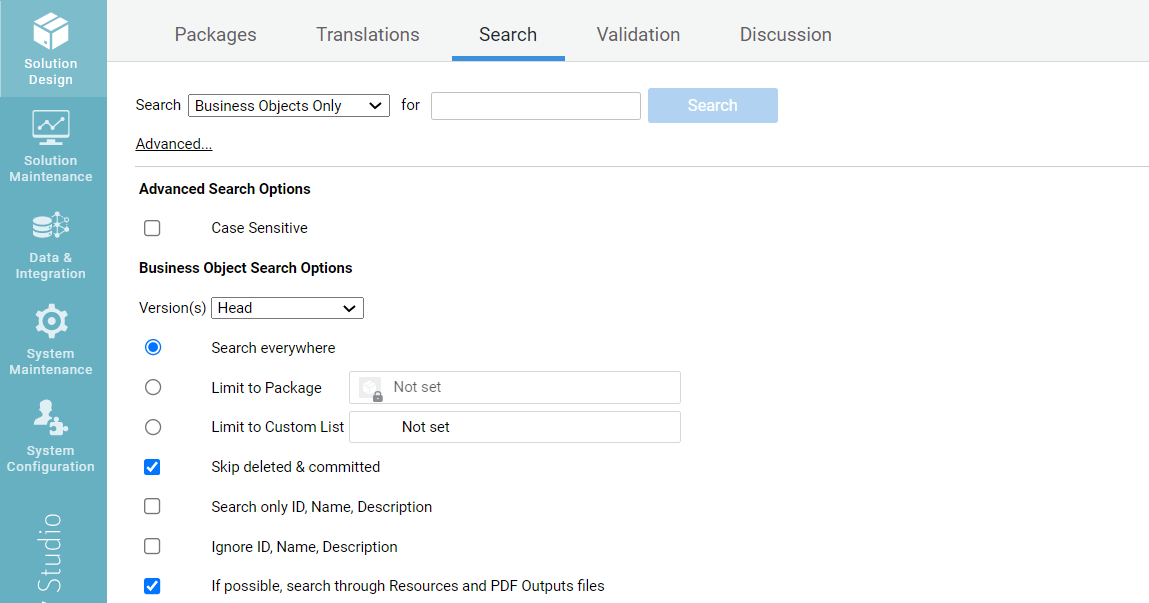
Task: Uncheck search through Resources and PDF Outputs
Action: pyautogui.click(x=152, y=586)
